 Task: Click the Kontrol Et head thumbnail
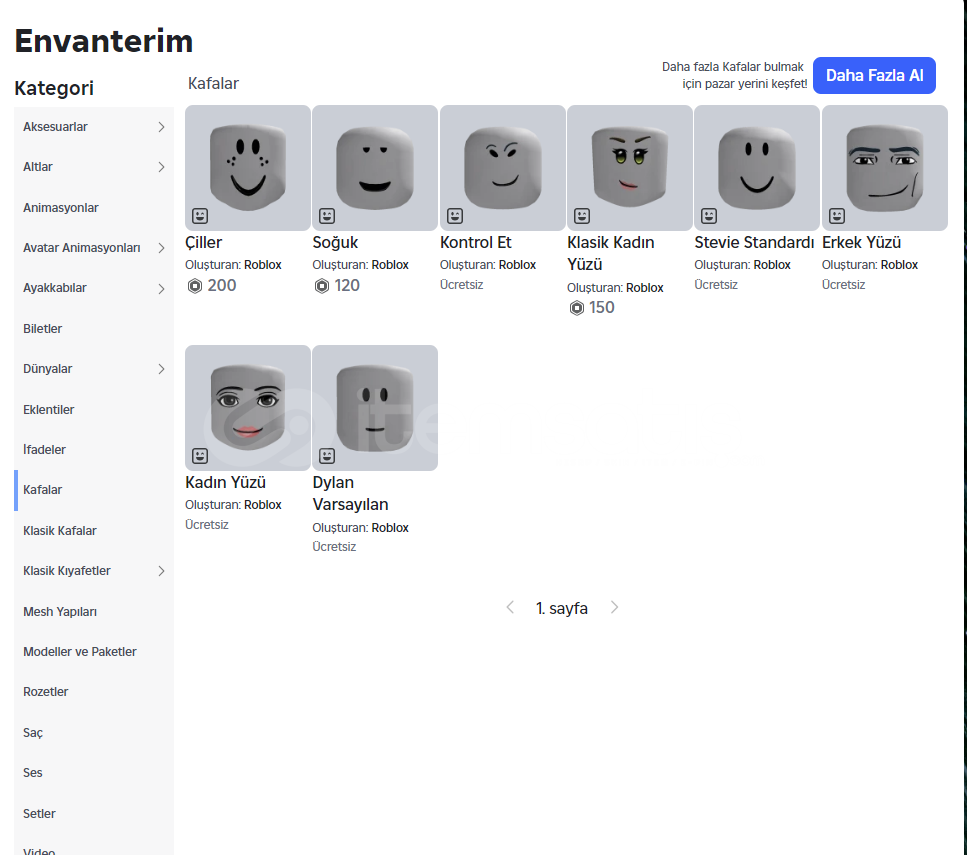[503, 168]
